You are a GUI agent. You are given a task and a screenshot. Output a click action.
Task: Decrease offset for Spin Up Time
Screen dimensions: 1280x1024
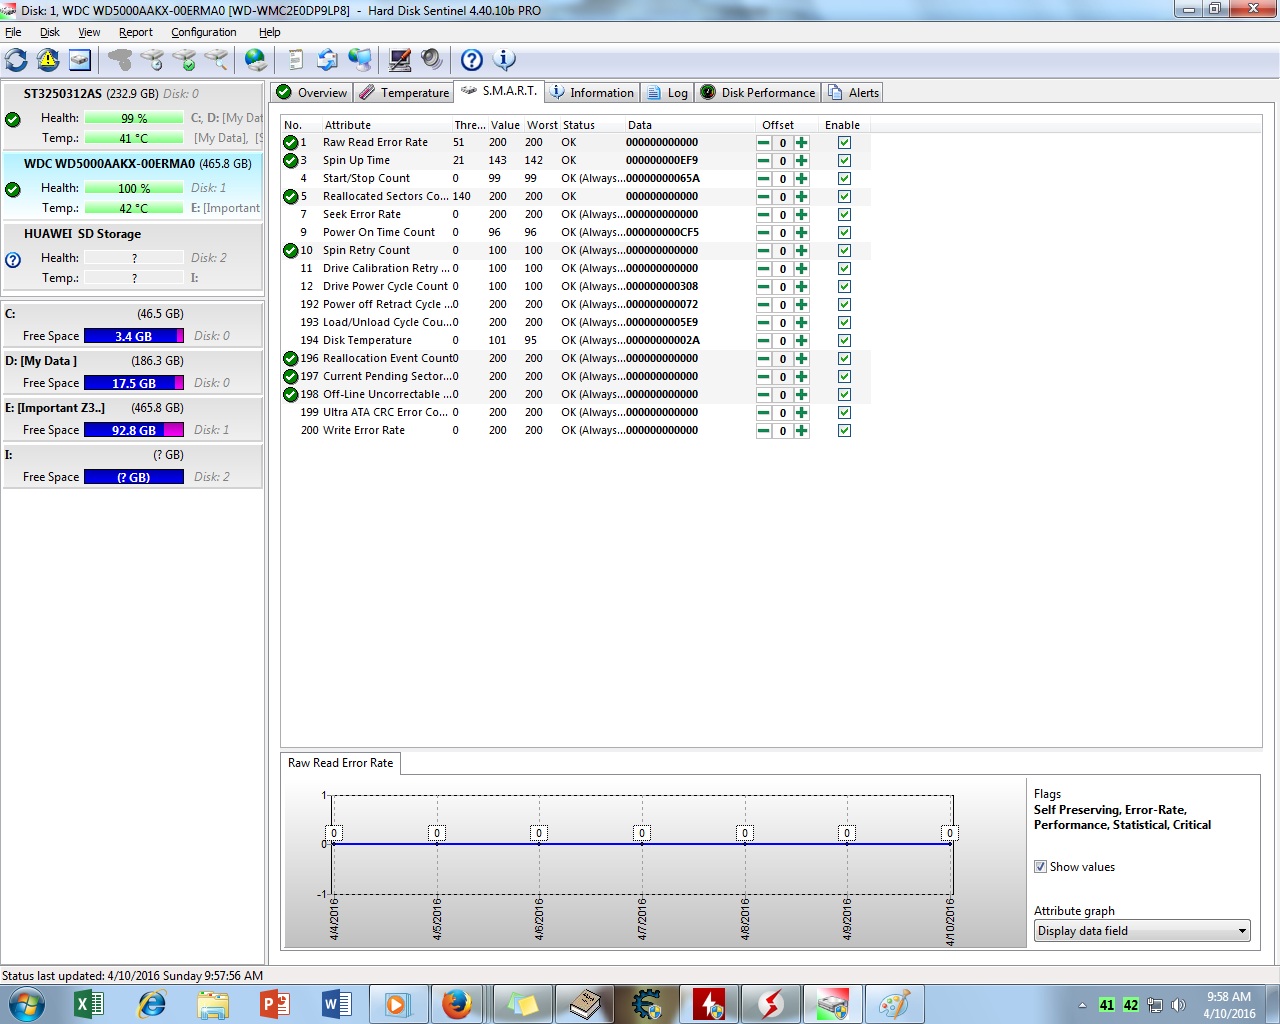pos(764,161)
